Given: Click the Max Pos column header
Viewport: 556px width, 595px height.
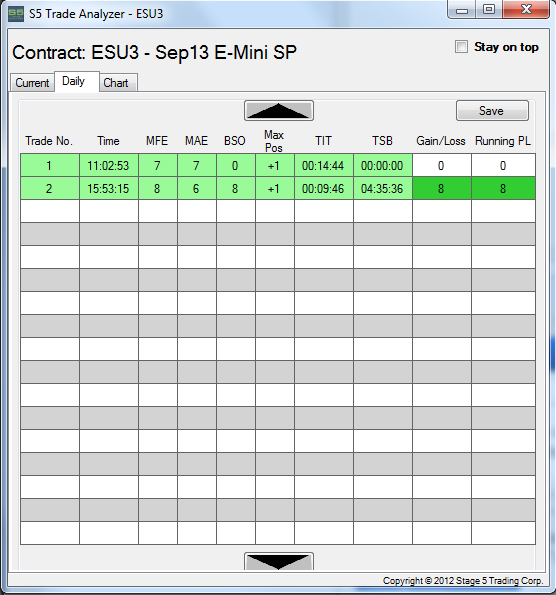Looking at the screenshot, I should click(274, 141).
